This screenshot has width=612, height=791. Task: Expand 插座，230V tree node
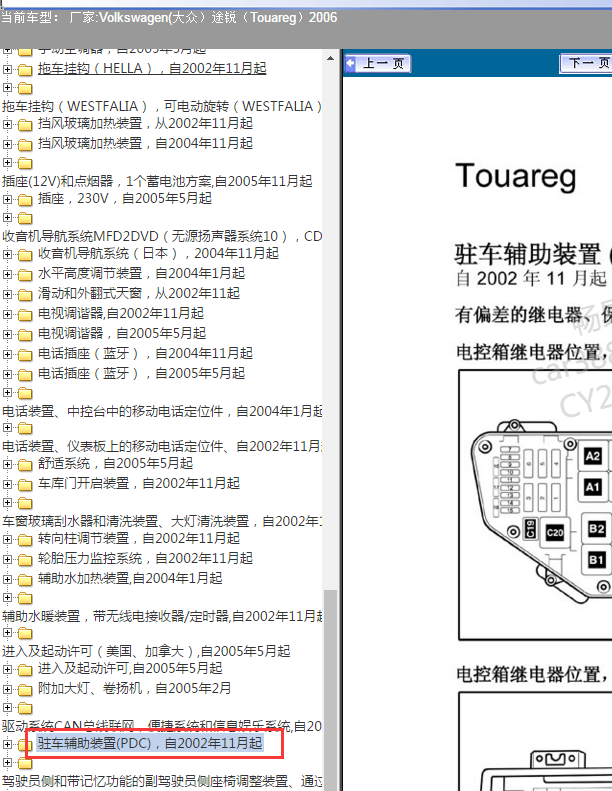click(x=7, y=199)
